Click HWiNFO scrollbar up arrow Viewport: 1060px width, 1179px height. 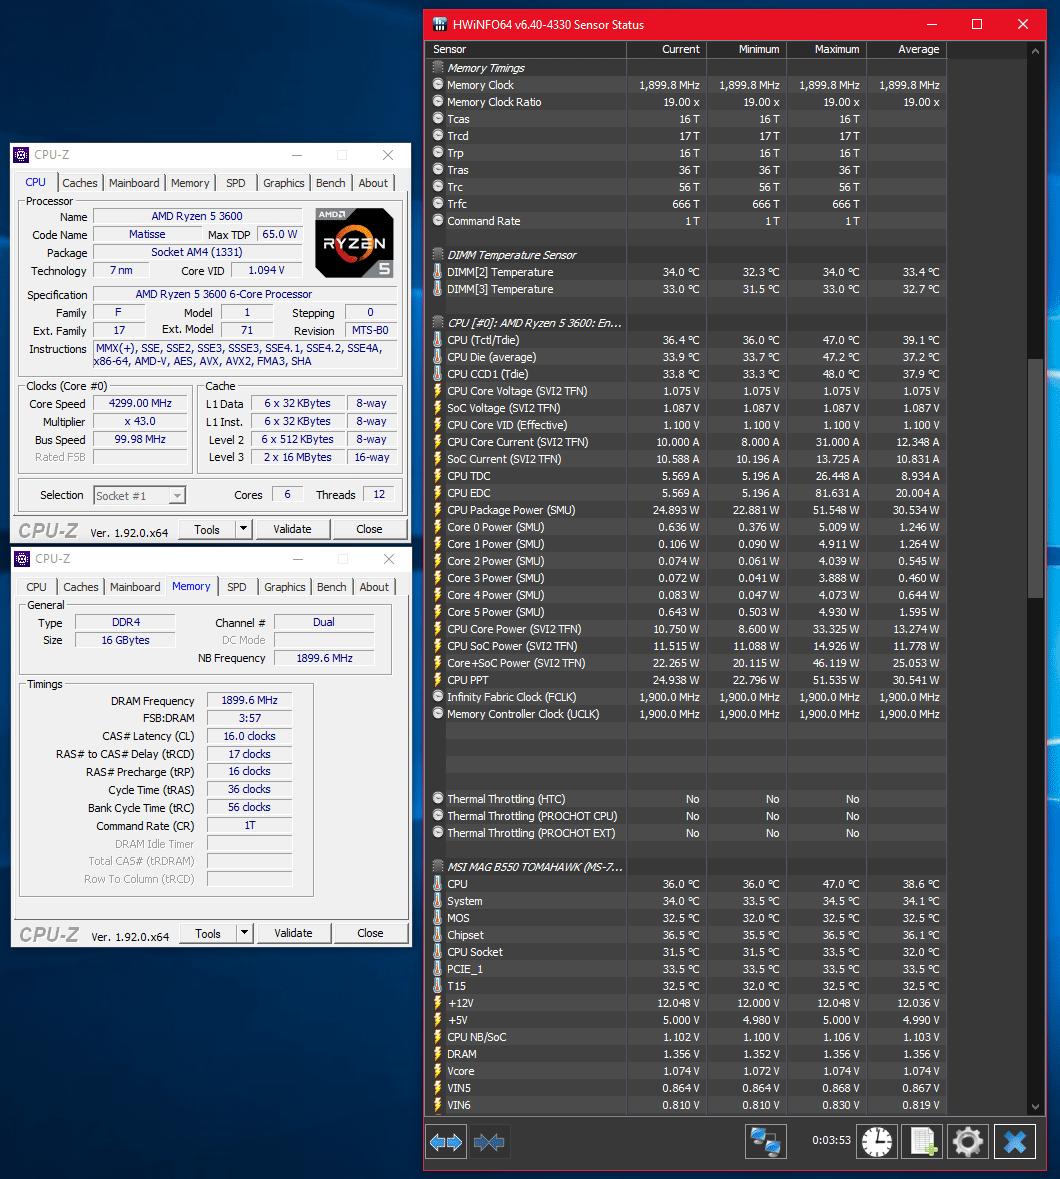[1035, 51]
